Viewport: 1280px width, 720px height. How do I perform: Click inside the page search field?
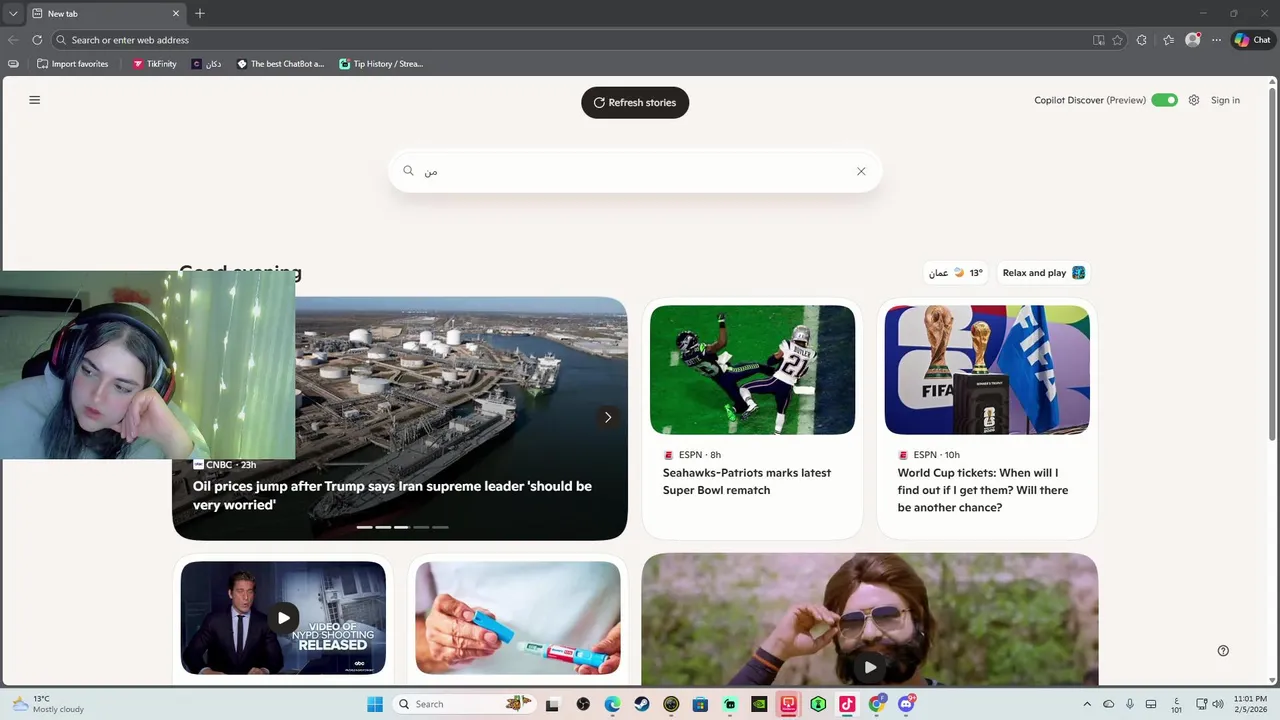pyautogui.click(x=635, y=171)
